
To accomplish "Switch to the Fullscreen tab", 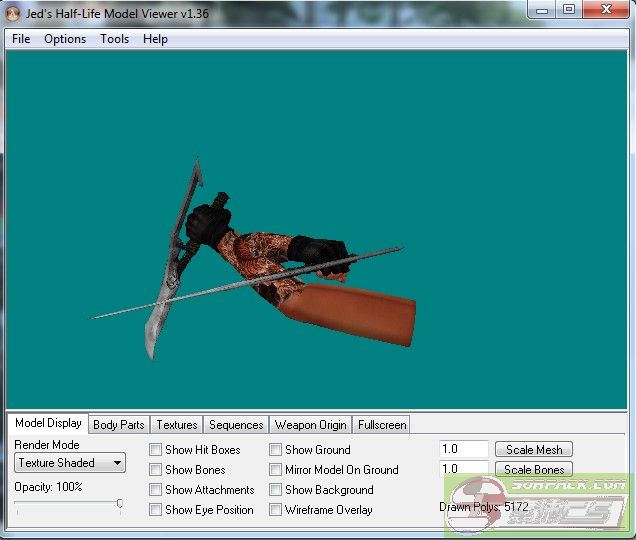I will pos(382,425).
